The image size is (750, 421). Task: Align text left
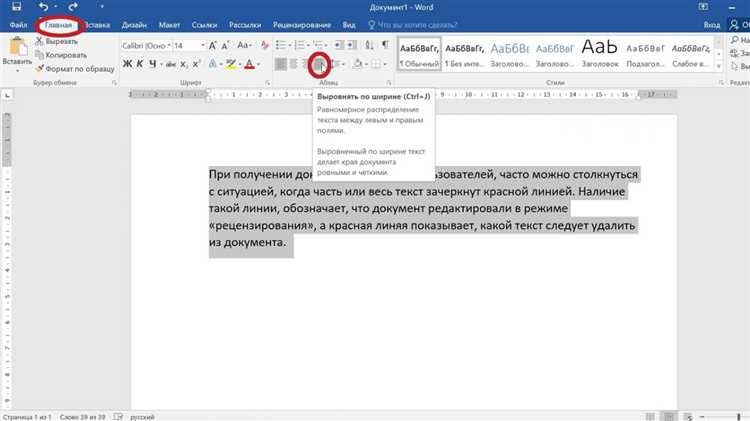pos(281,64)
